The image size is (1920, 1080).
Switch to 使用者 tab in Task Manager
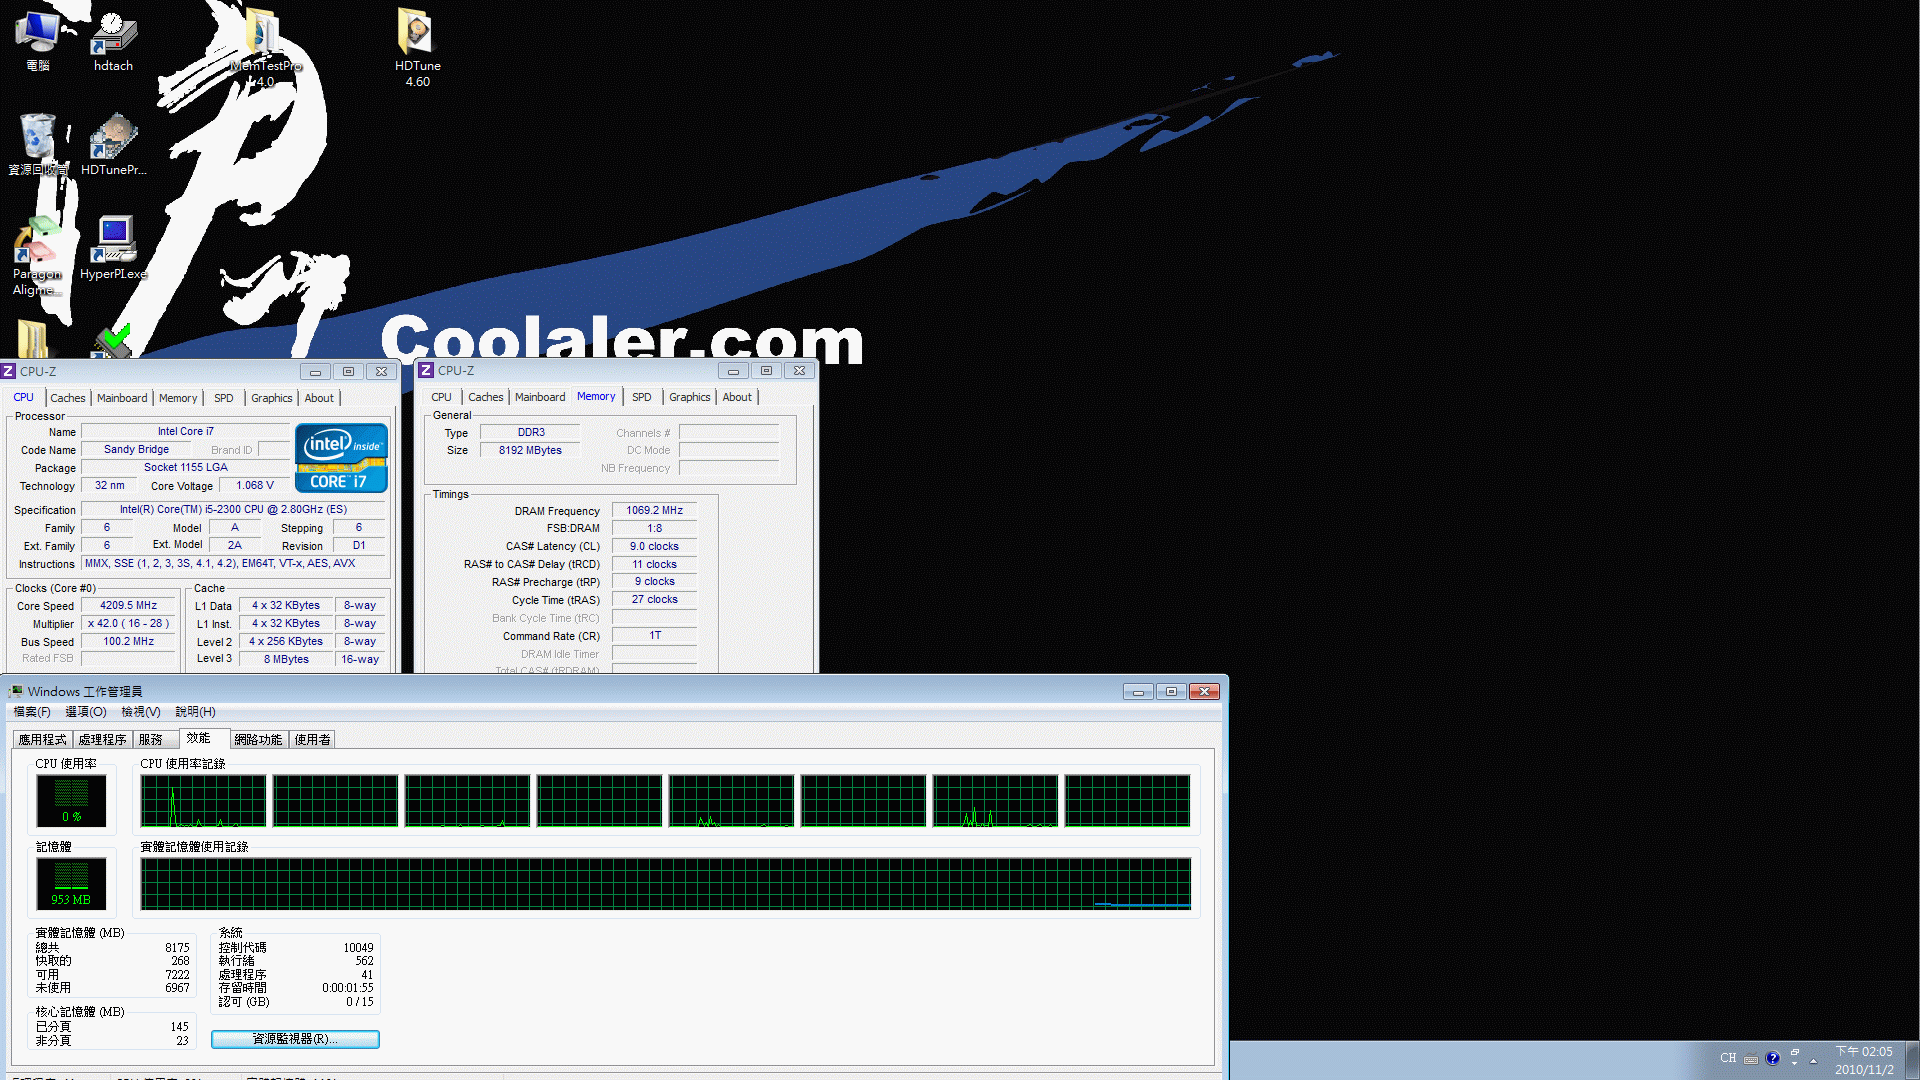coord(313,740)
